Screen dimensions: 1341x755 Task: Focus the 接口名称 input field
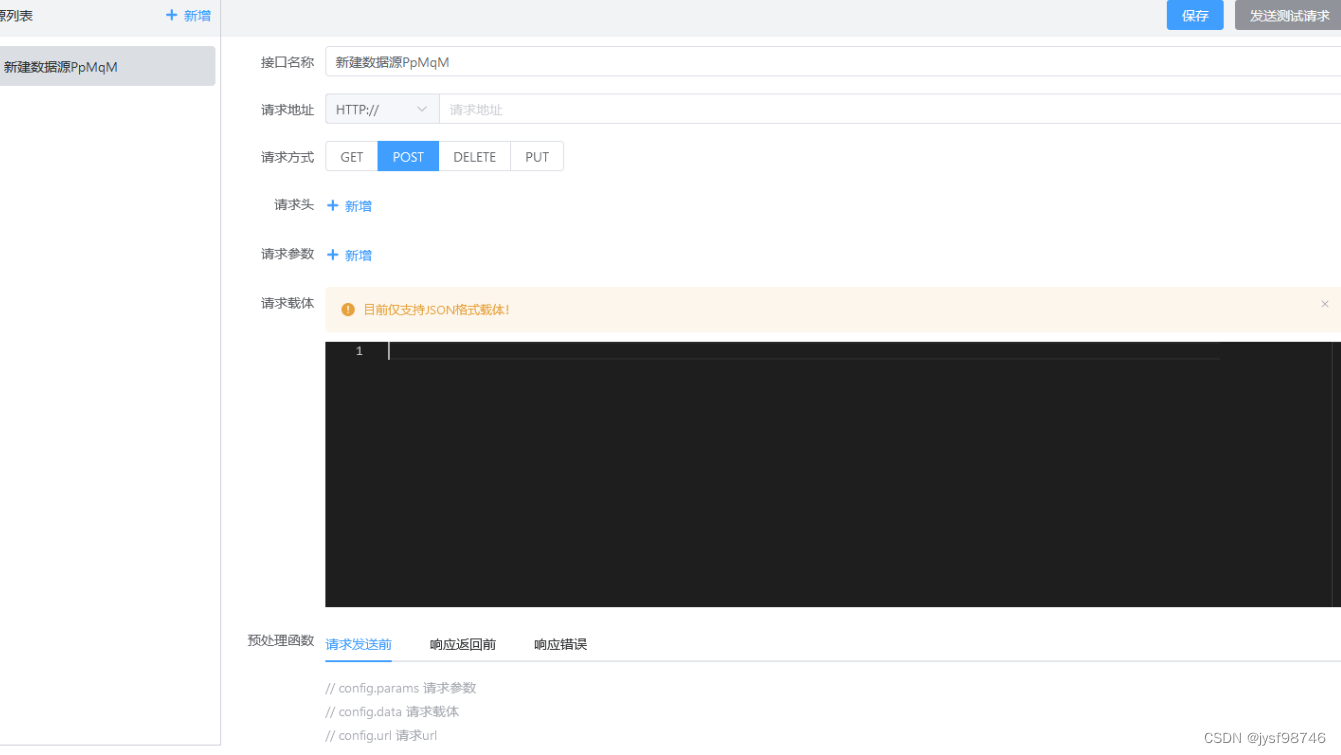tap(833, 62)
